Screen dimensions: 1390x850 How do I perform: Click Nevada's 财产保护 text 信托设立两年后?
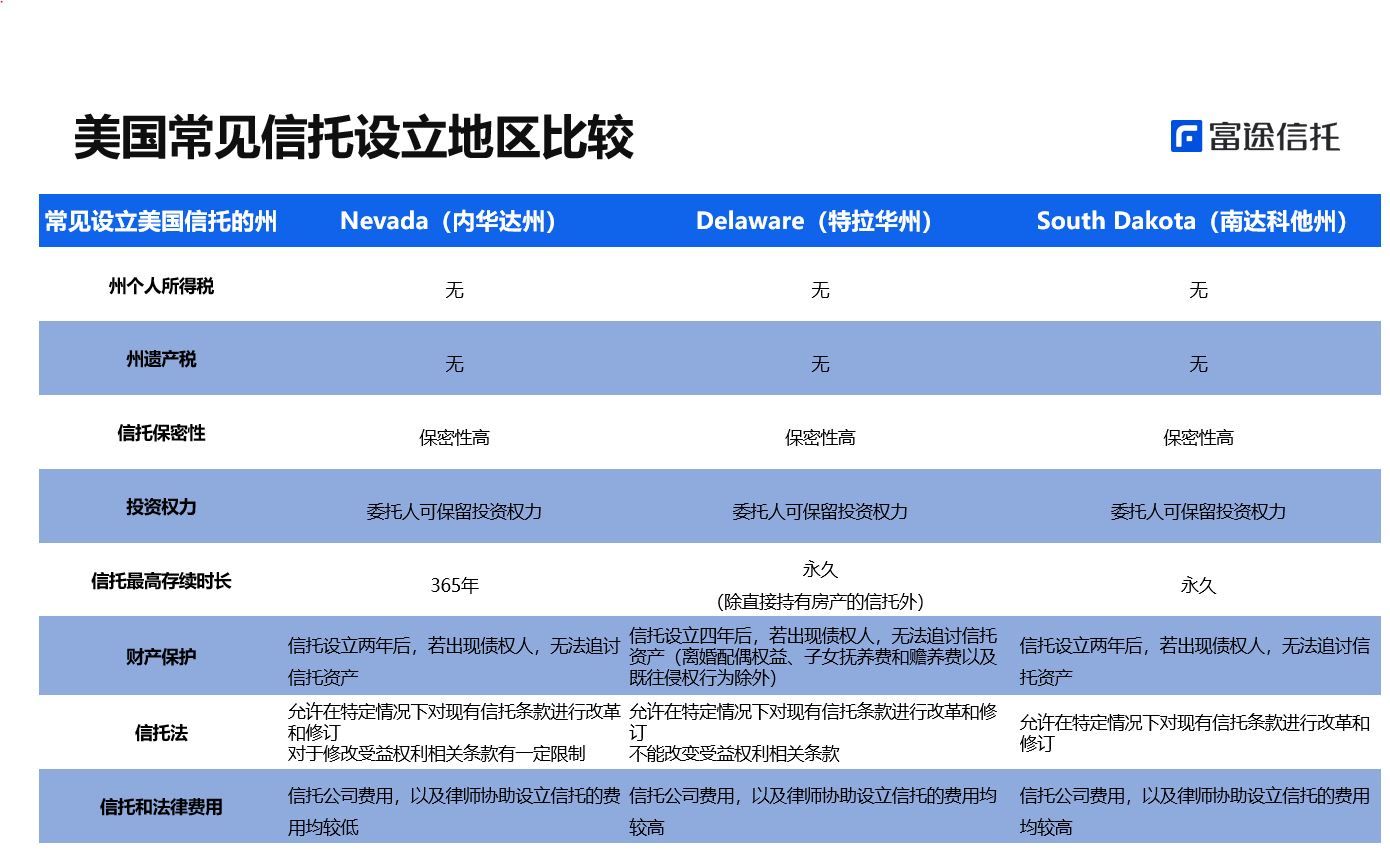454,661
